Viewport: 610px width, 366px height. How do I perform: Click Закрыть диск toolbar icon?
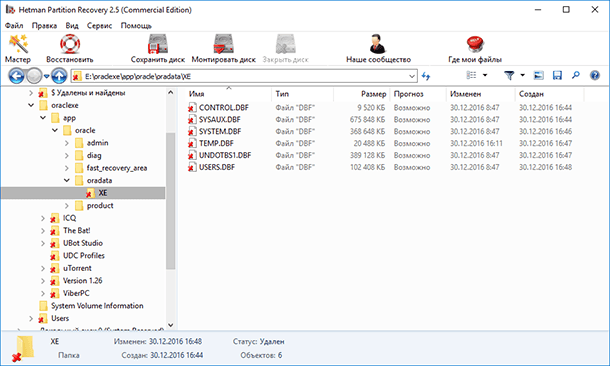(286, 44)
